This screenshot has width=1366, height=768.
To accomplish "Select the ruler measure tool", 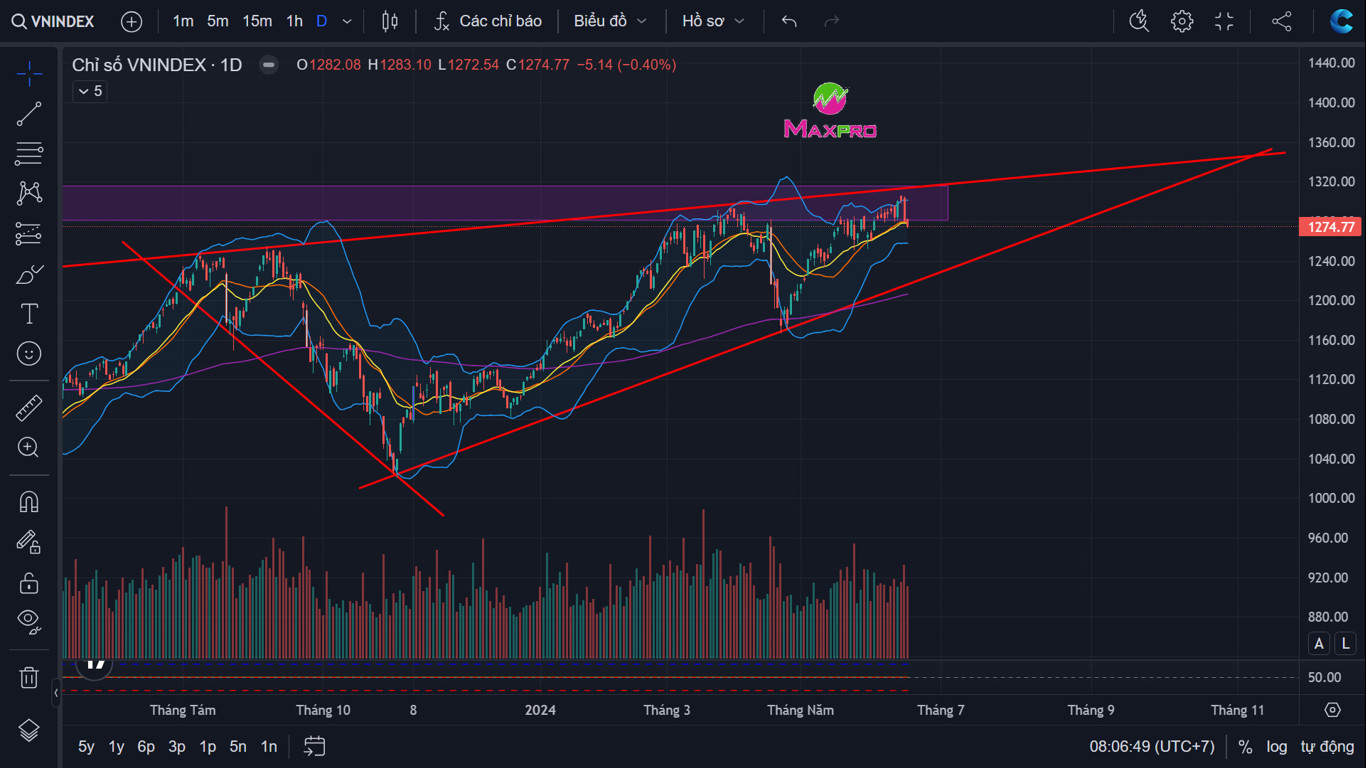I will point(29,407).
